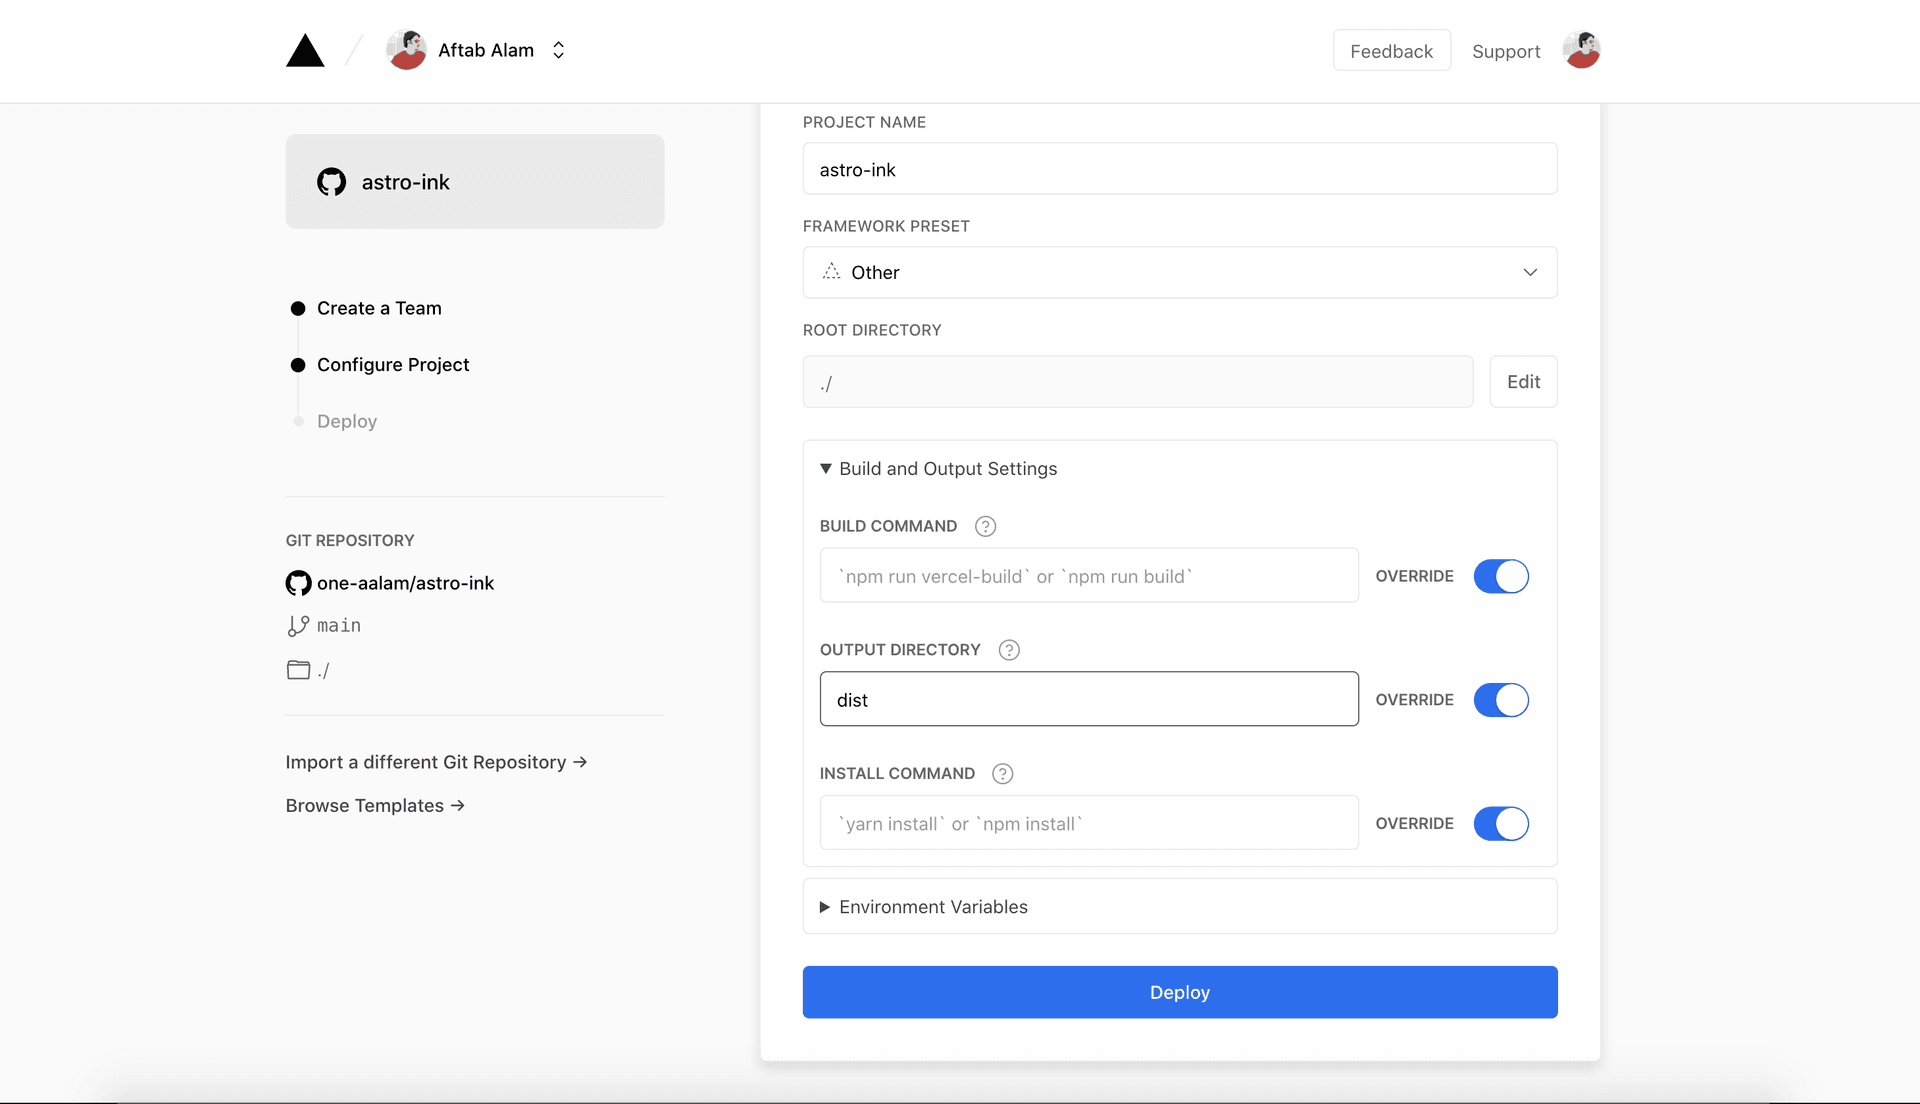1920x1104 pixels.
Task: Open the Framework Preset dropdown
Action: click(x=1180, y=272)
